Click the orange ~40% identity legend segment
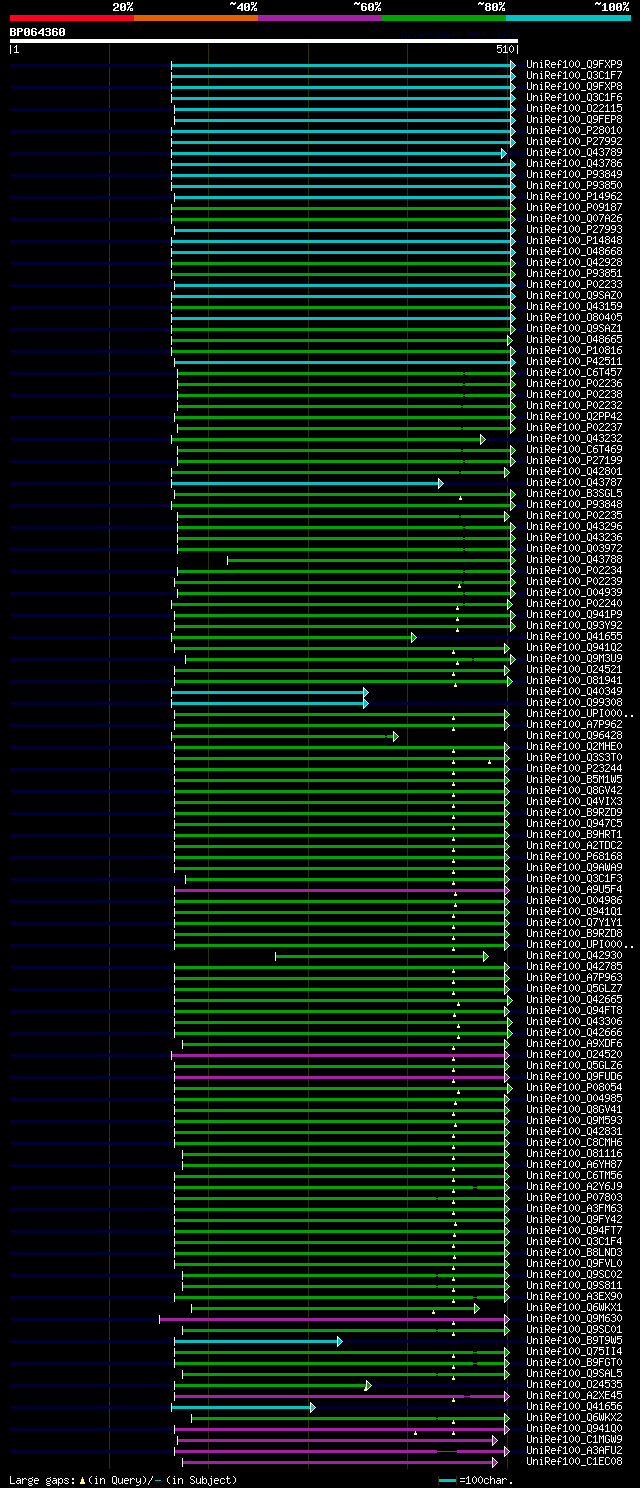Screen dimensions: 640x1488 196,18
